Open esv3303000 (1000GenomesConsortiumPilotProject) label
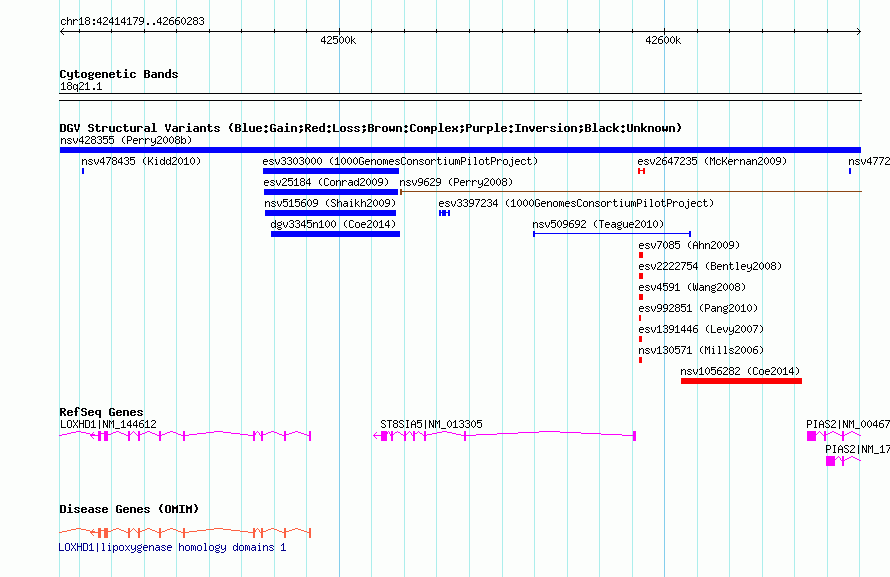890x577 pixels. click(x=400, y=161)
